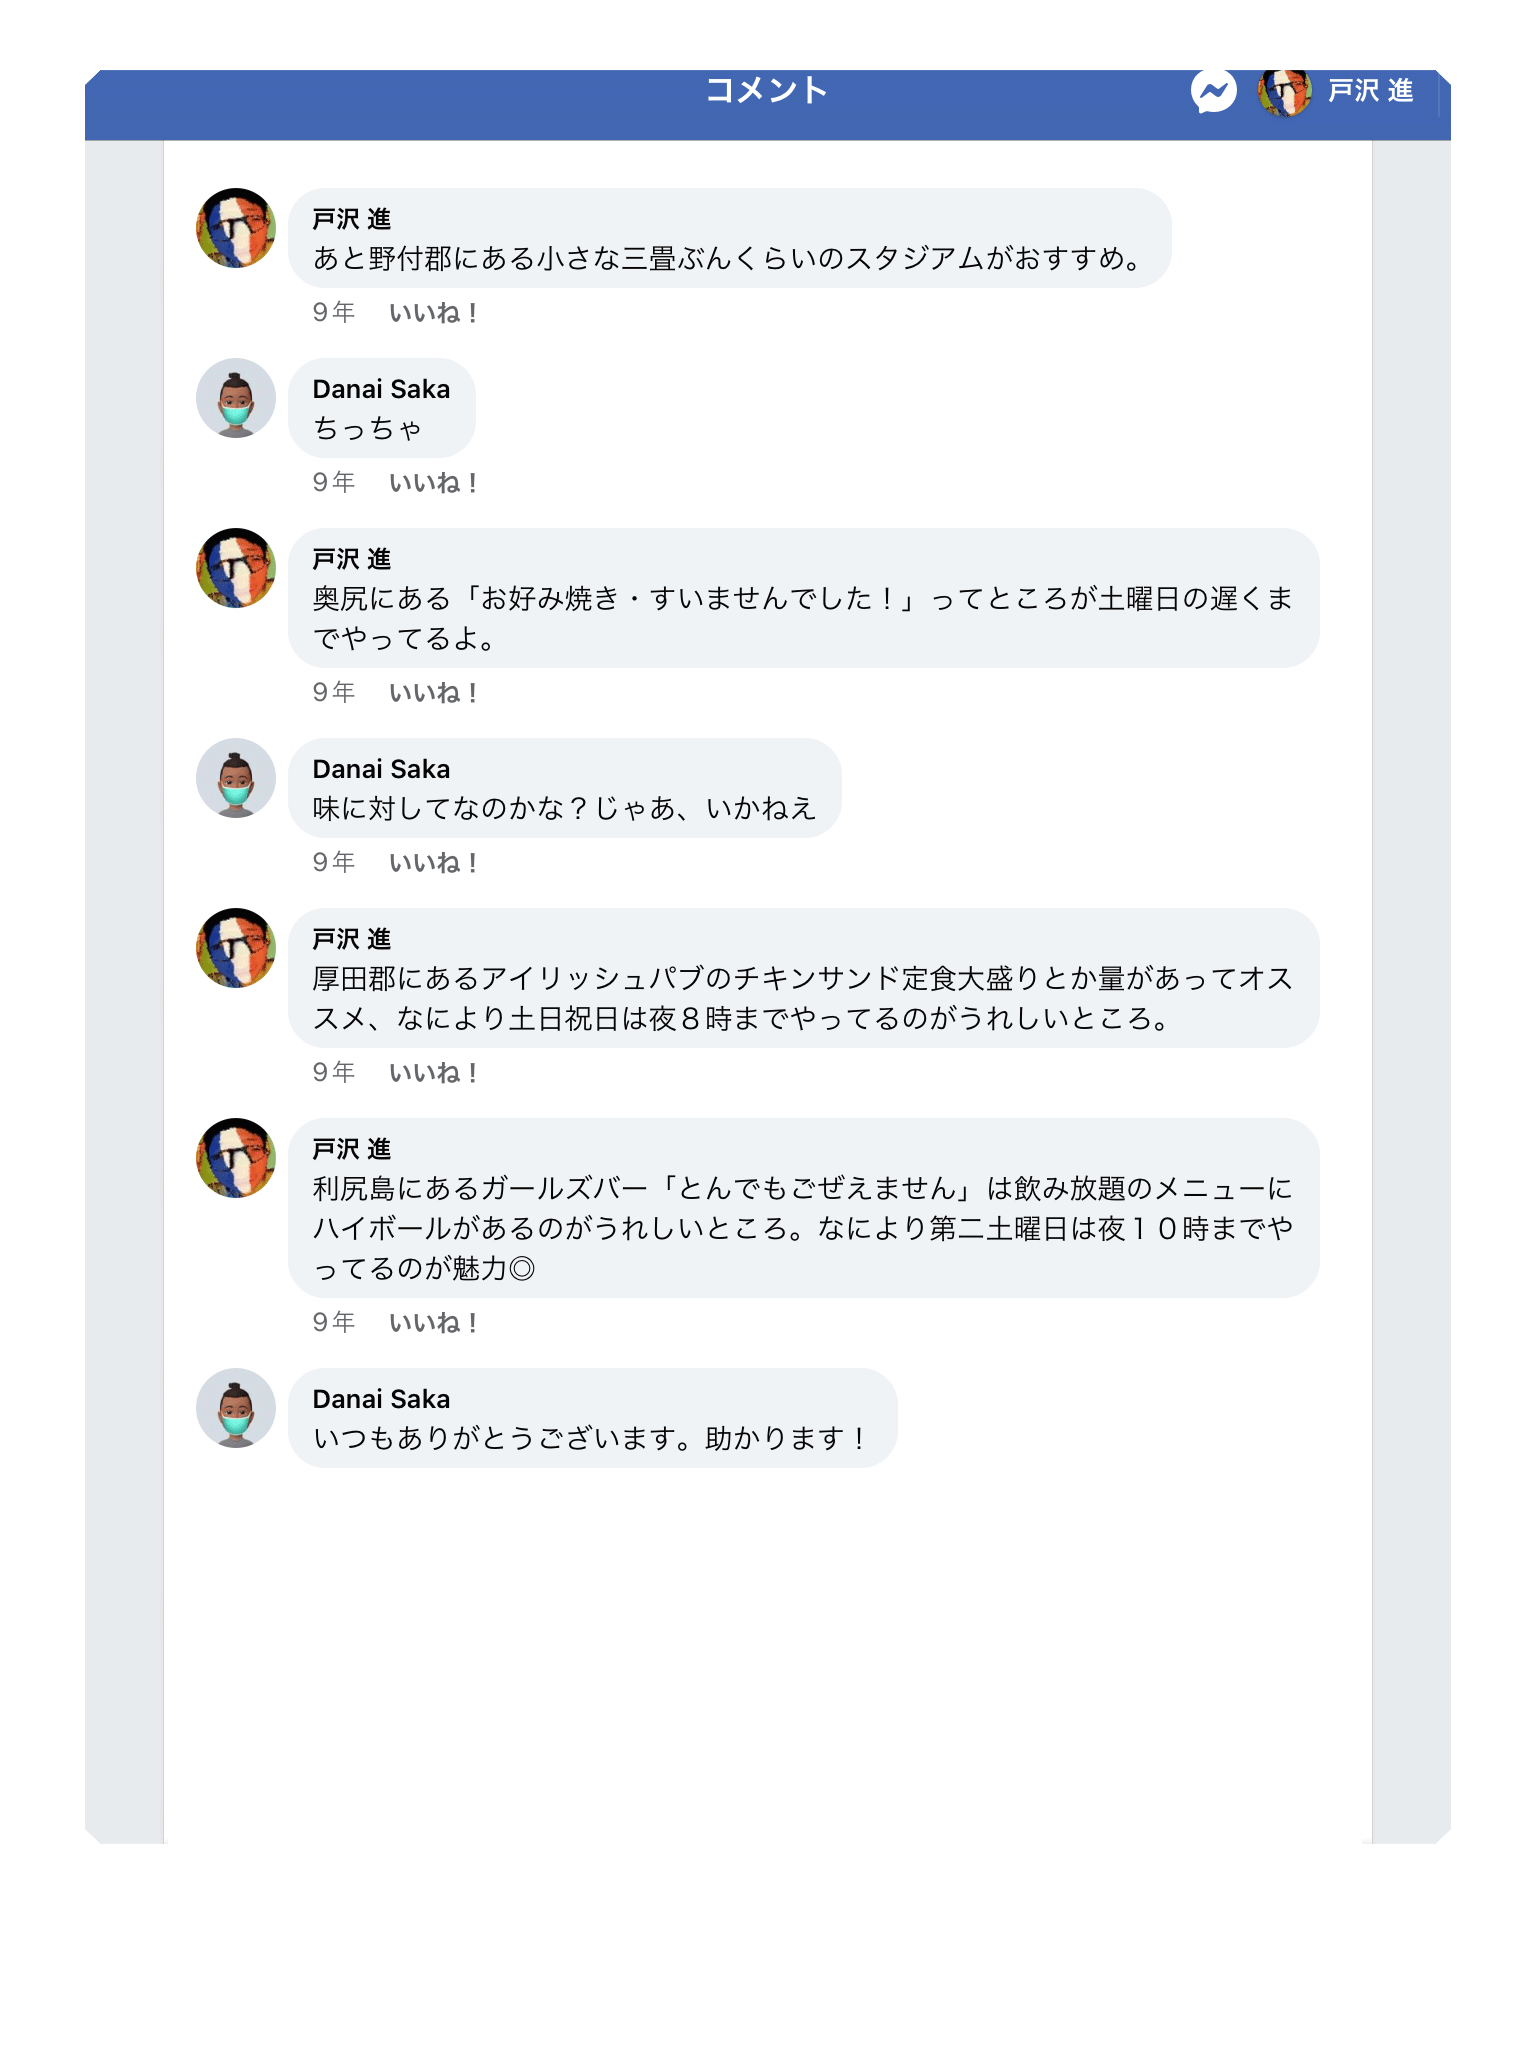Click Danai Saka name on ちっちゃ comment
This screenshot has height=2048, width=1536.
pyautogui.click(x=381, y=389)
